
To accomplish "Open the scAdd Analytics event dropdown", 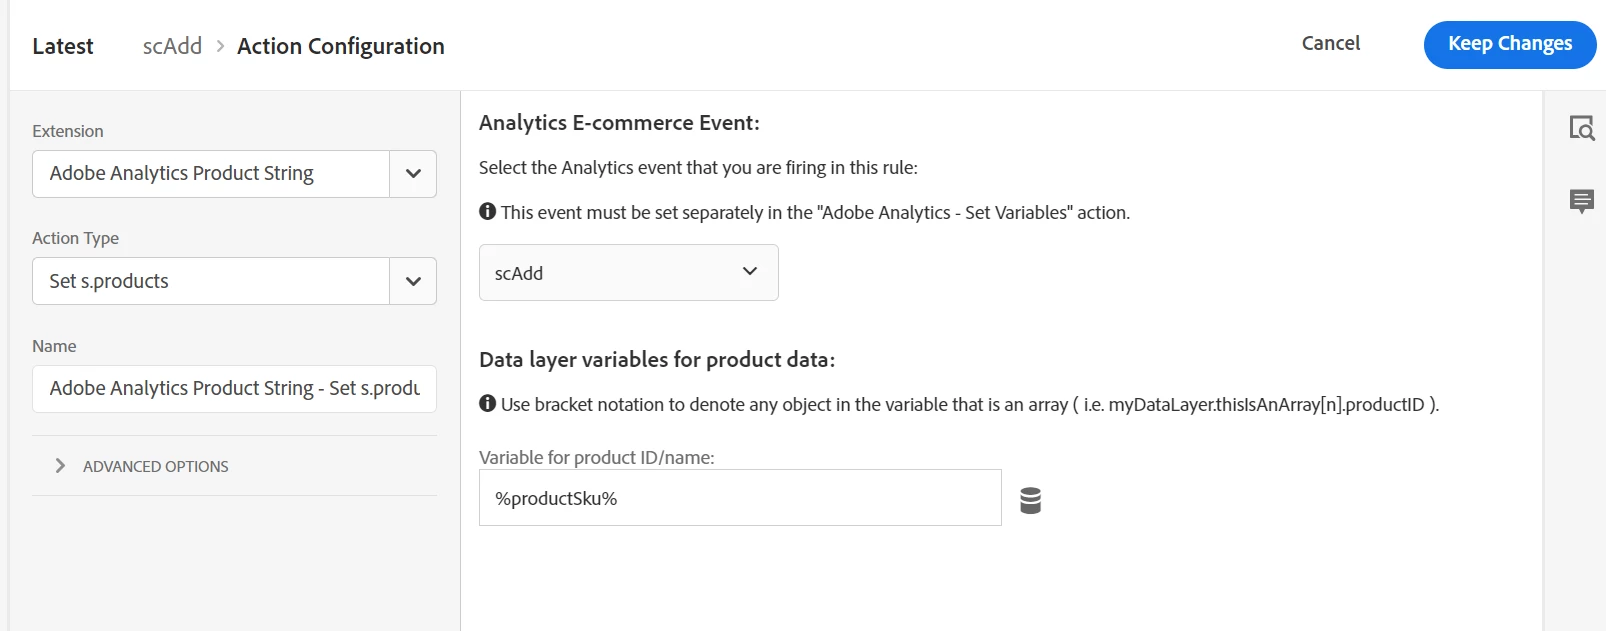I will pyautogui.click(x=628, y=273).
